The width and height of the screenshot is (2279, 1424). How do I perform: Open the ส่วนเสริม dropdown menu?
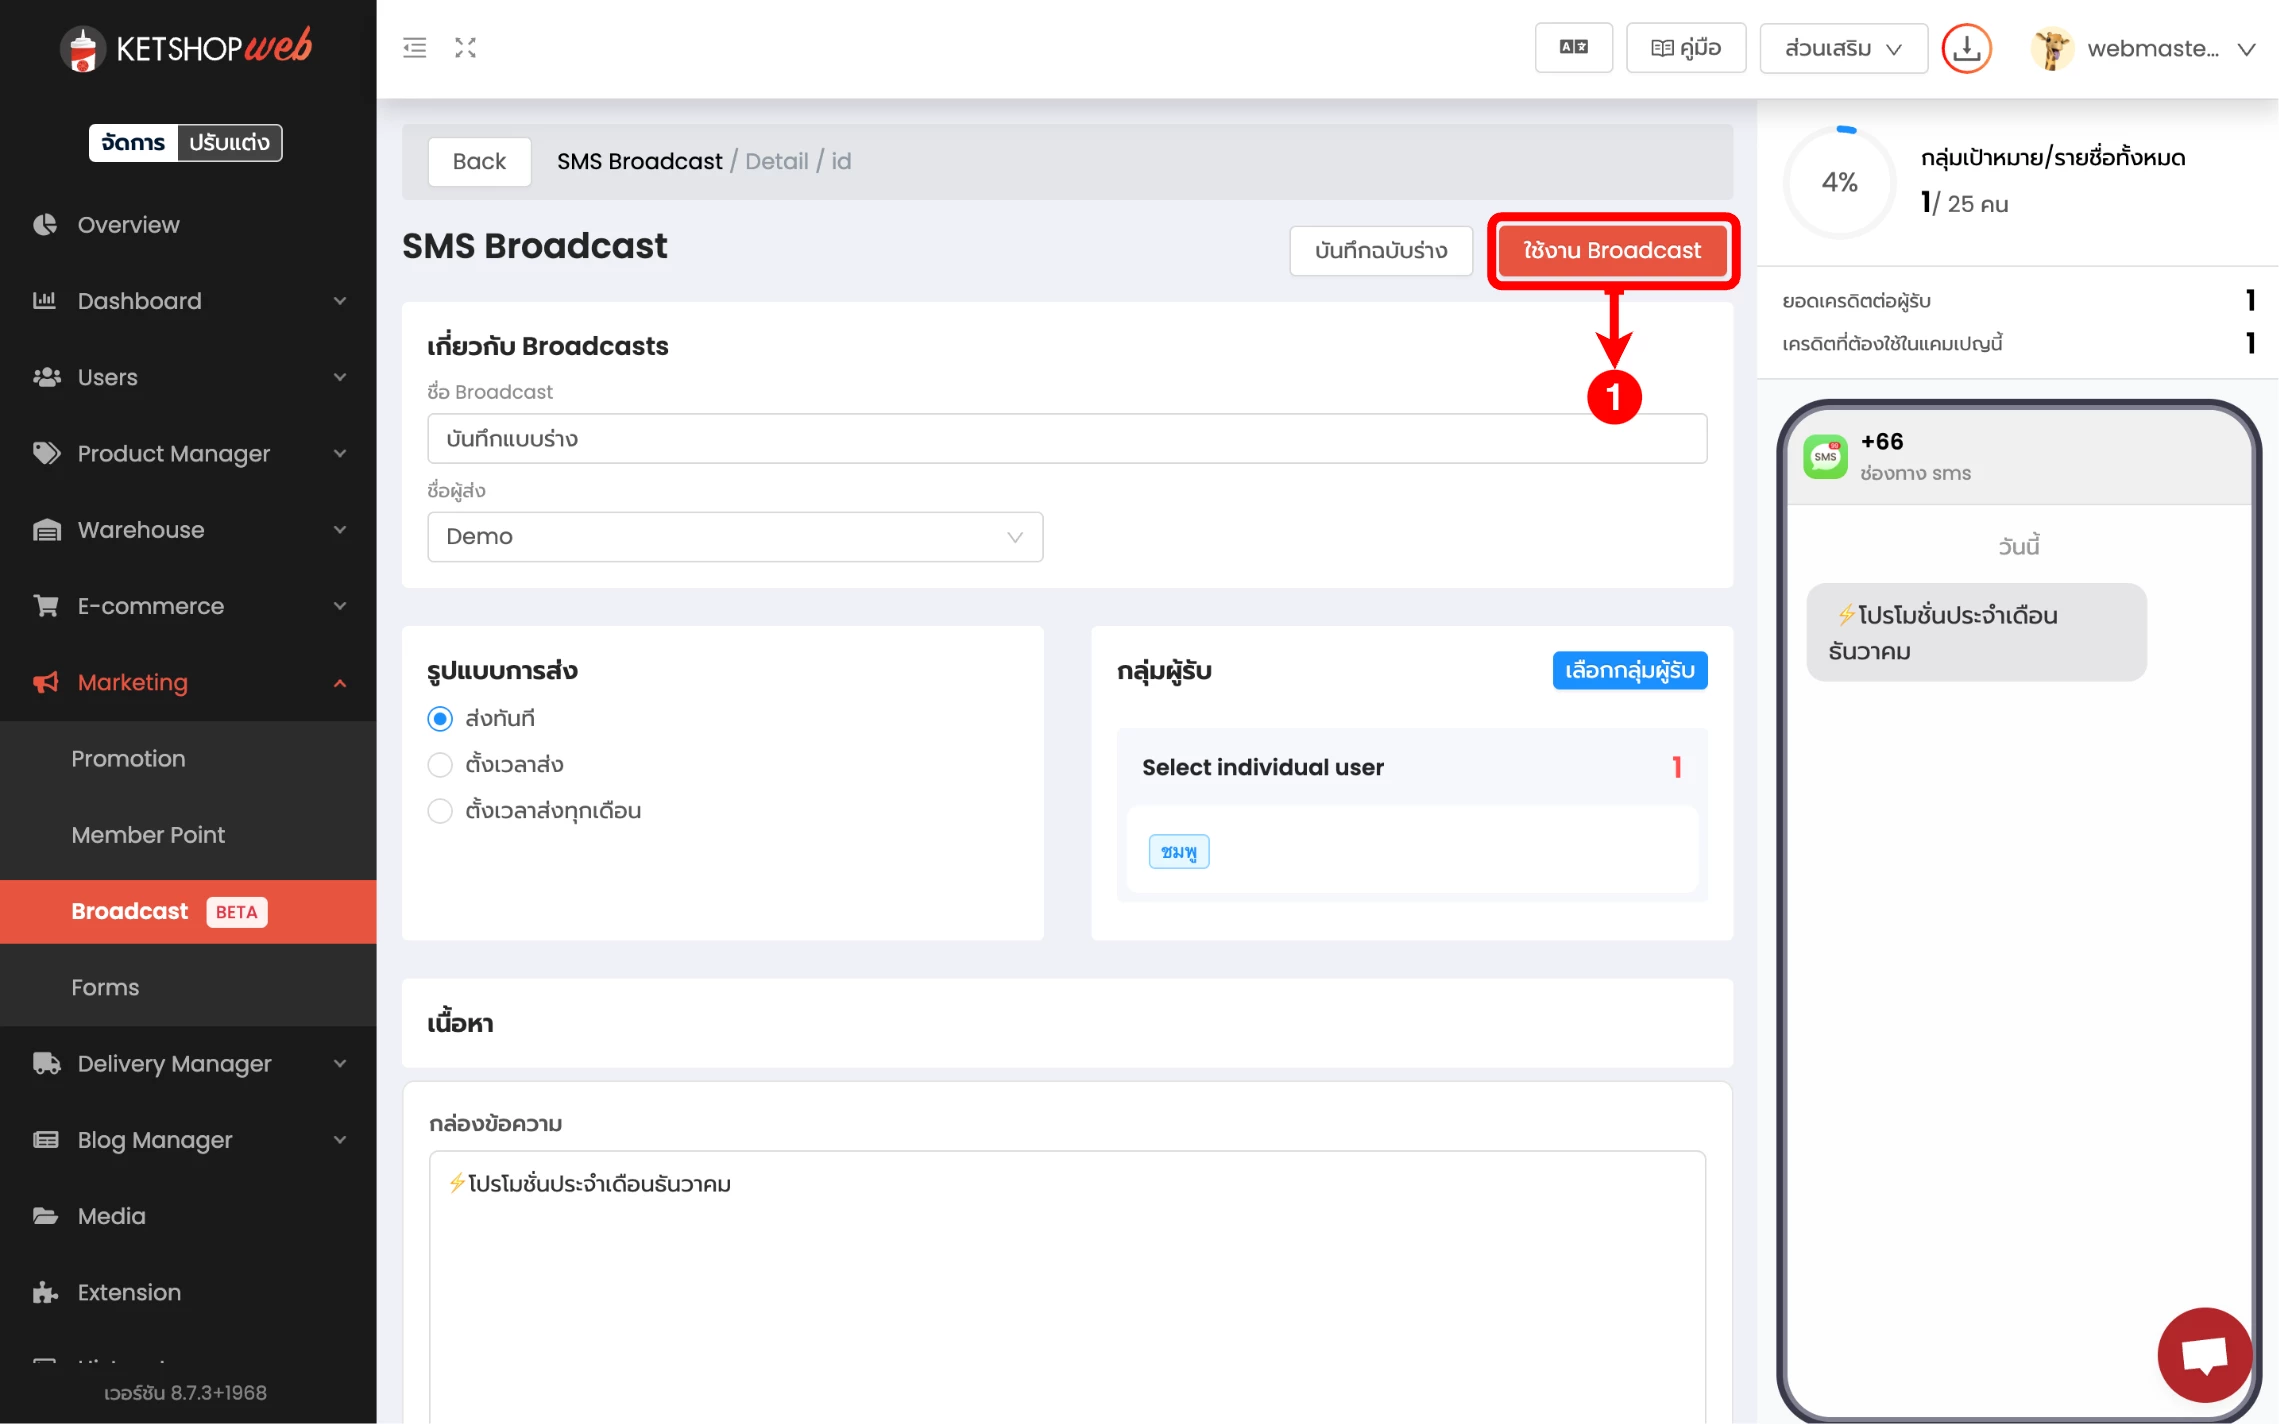[x=1843, y=48]
